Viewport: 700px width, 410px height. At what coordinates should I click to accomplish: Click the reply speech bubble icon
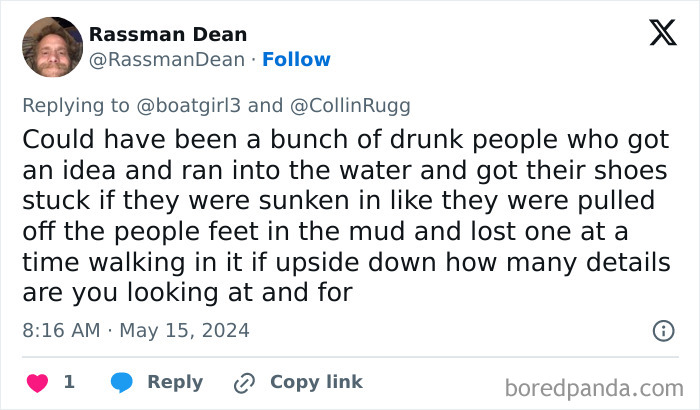(122, 382)
